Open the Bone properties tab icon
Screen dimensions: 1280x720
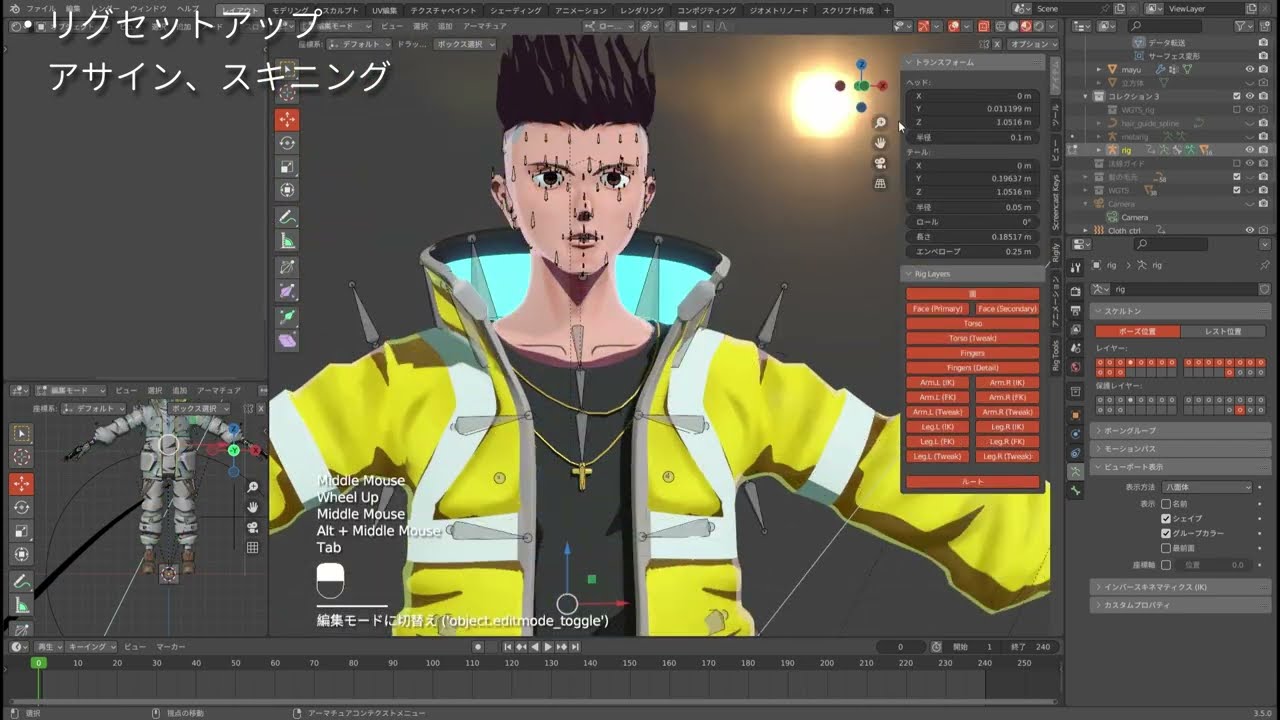(1076, 491)
